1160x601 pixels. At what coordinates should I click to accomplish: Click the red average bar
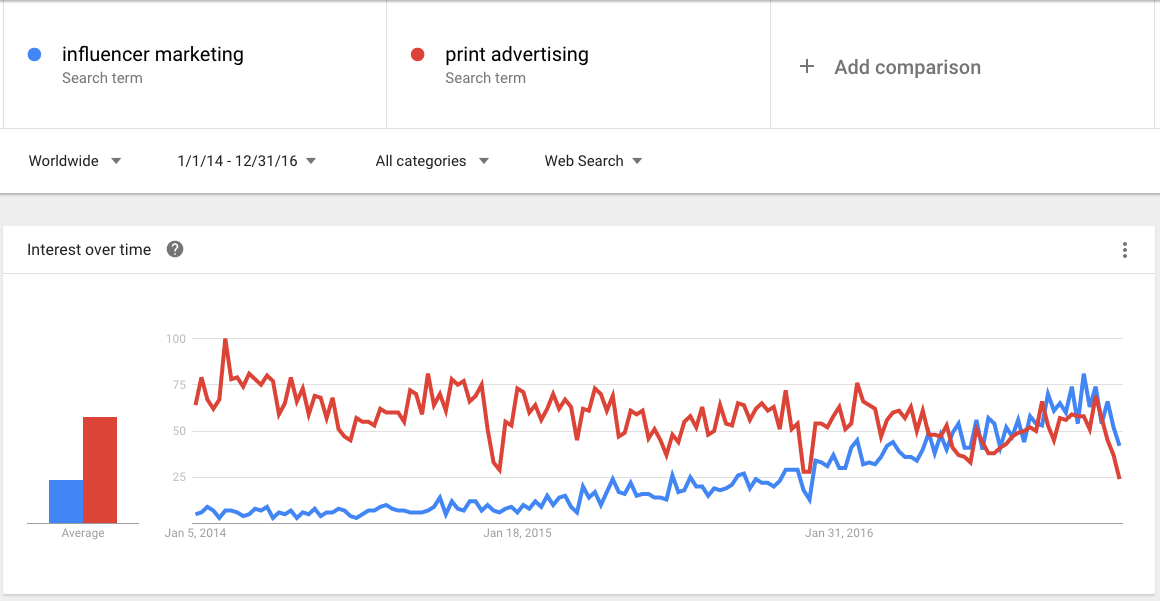tap(100, 470)
